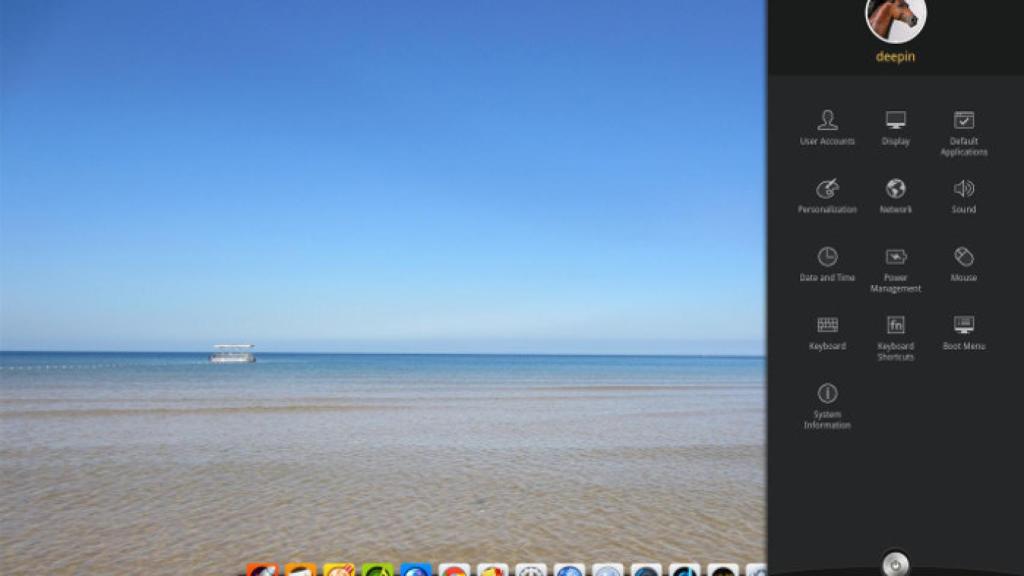Open the Boot Menu module

pyautogui.click(x=963, y=330)
